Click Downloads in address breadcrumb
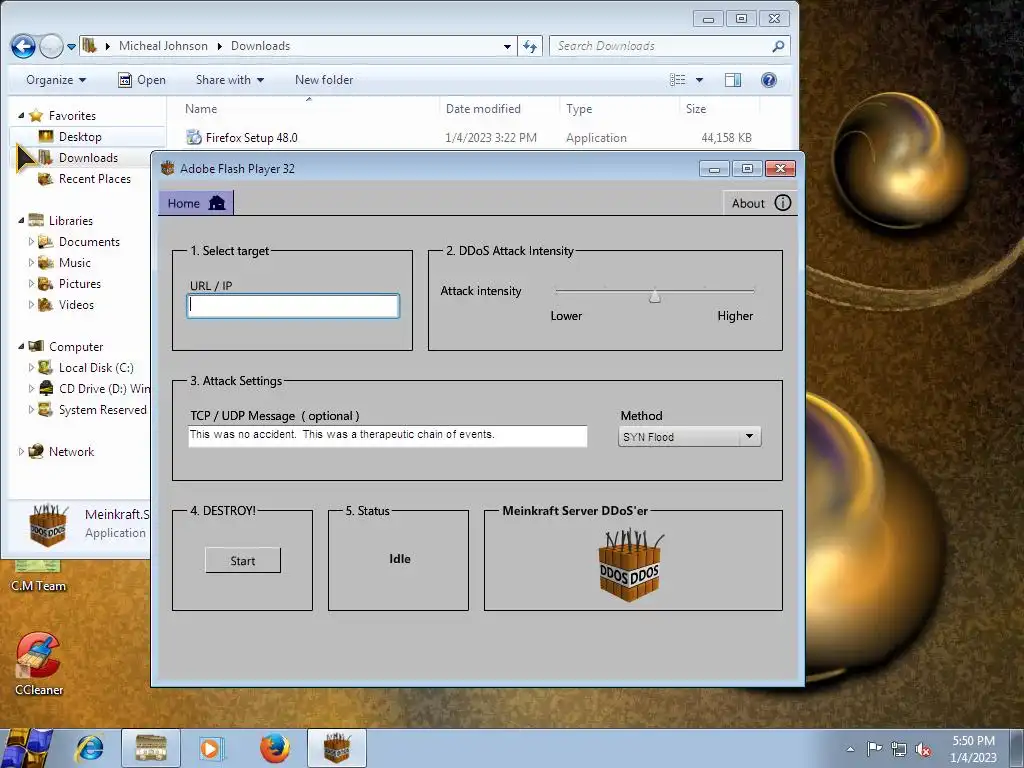This screenshot has width=1024, height=768. (260, 46)
